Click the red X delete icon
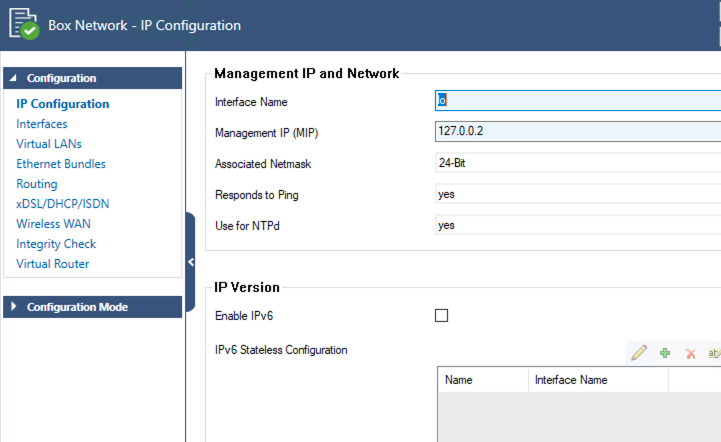Screen dimensions: 721x442 pyautogui.click(x=690, y=353)
